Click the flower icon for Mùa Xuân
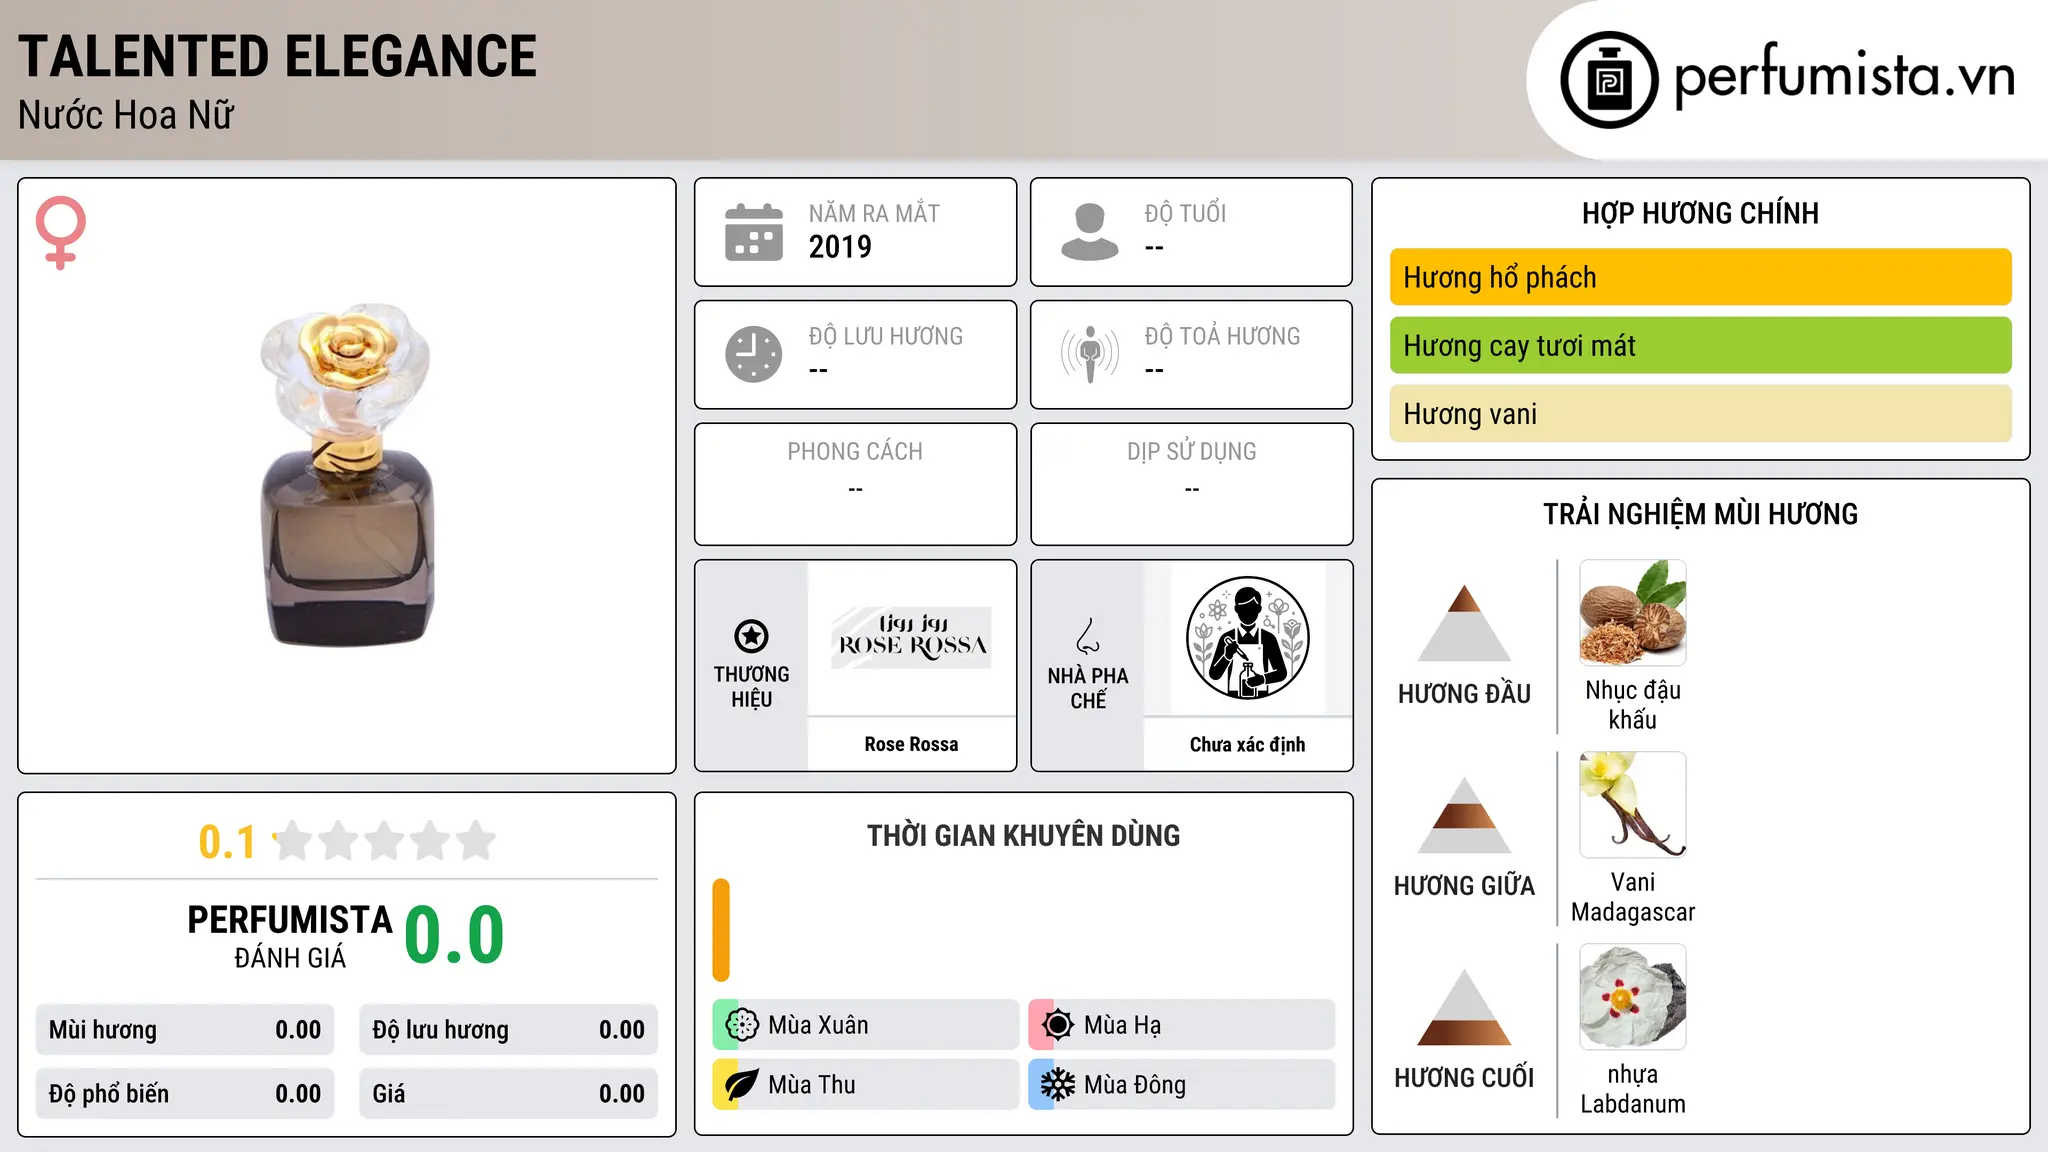 point(742,1025)
